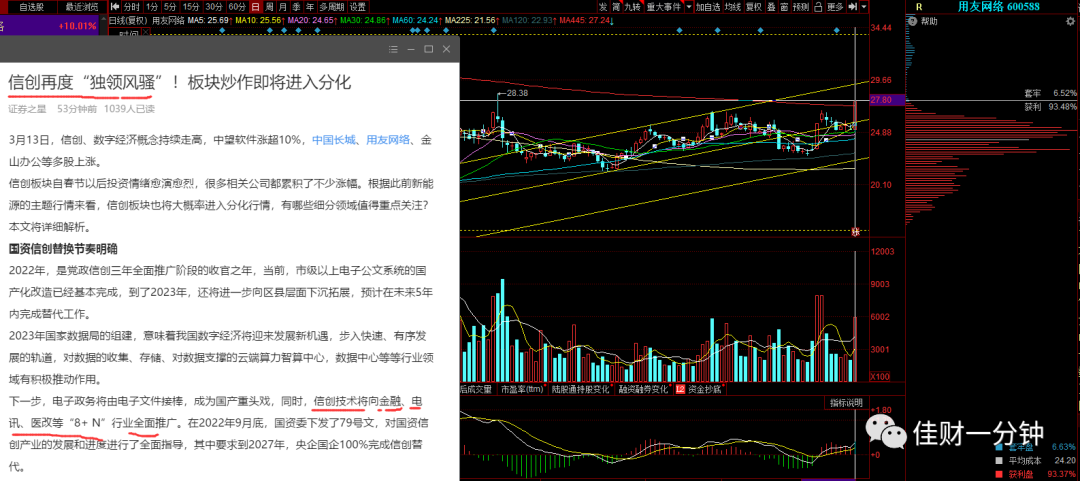The image size is (1080, 481).
Task: Maximize the article popup window
Action: [429, 49]
